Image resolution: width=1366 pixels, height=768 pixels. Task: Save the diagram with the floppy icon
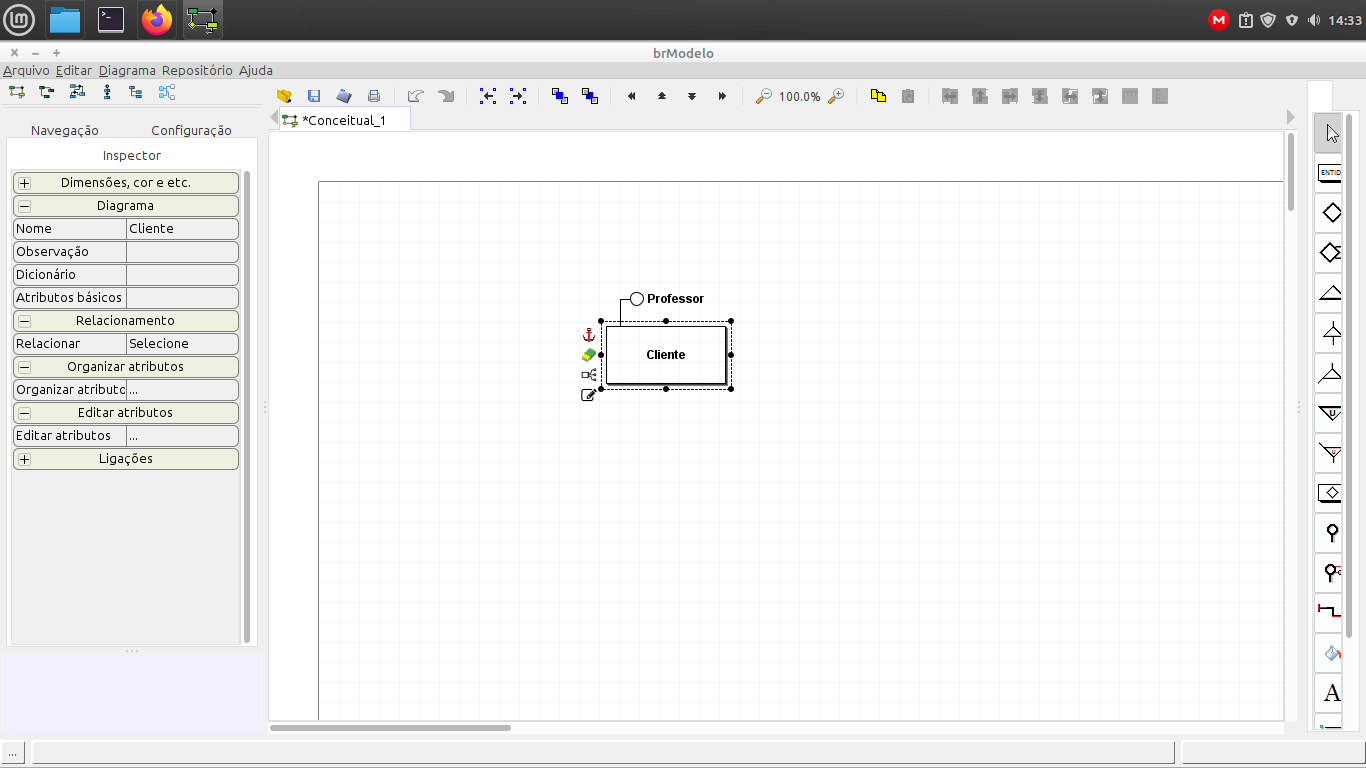(314, 96)
